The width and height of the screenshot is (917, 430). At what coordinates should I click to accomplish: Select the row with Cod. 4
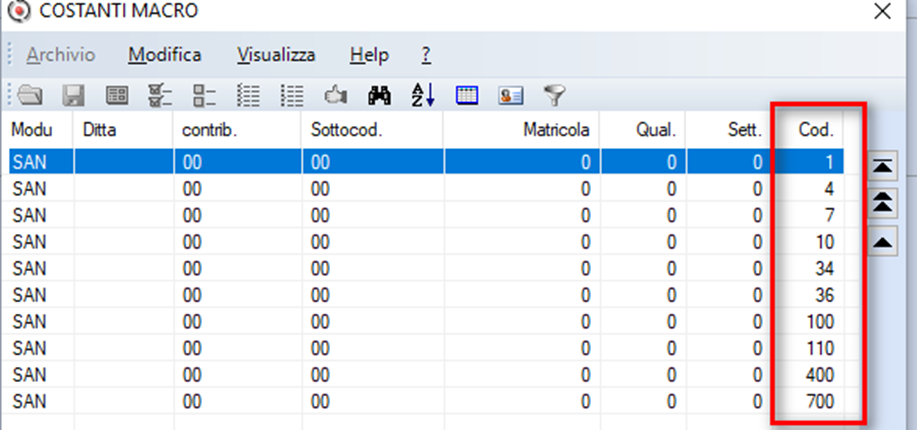click(426, 189)
